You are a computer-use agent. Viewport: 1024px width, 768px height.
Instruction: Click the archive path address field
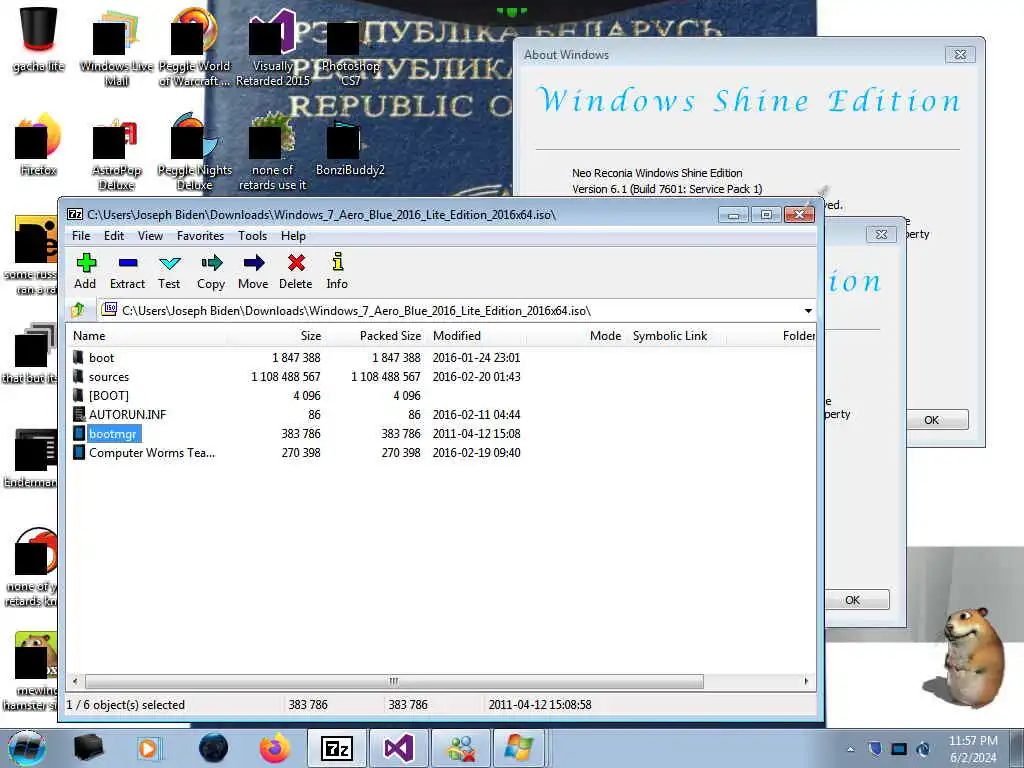pos(451,311)
